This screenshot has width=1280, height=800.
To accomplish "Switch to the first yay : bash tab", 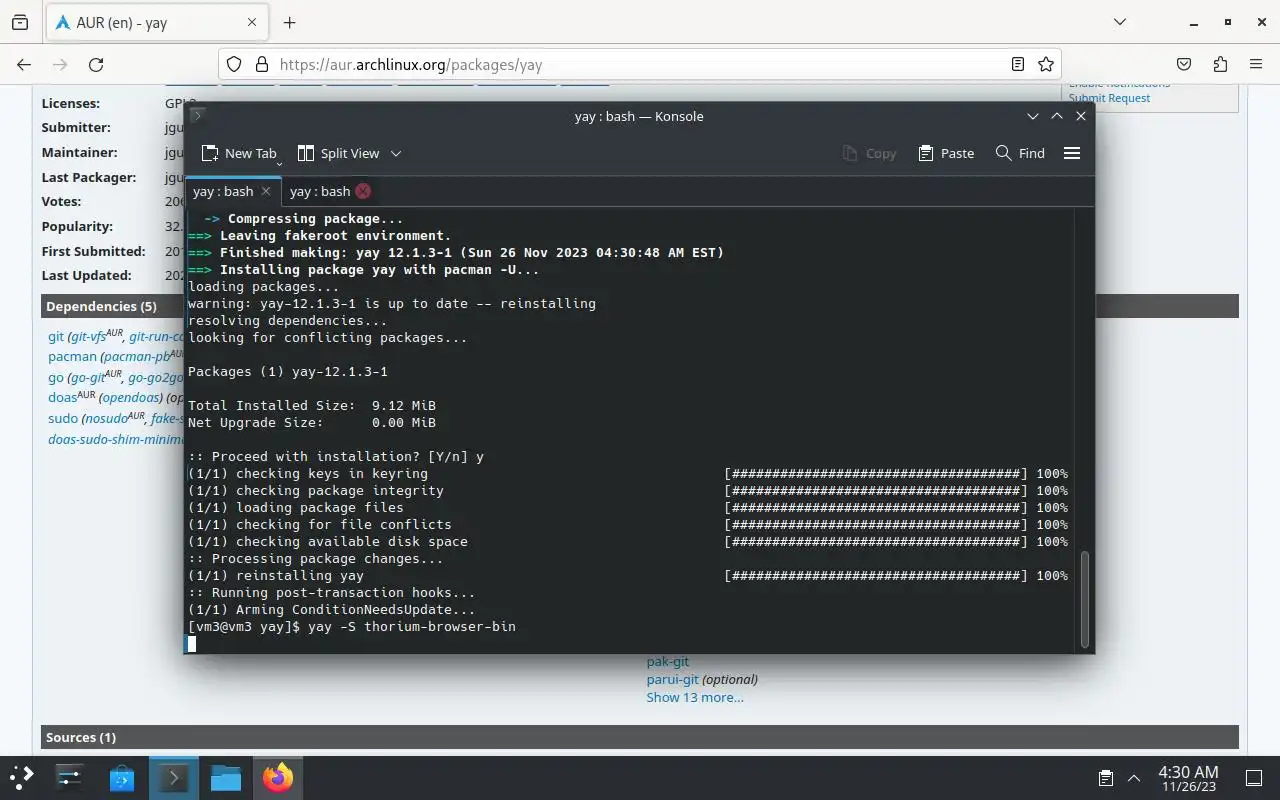I will (x=223, y=191).
